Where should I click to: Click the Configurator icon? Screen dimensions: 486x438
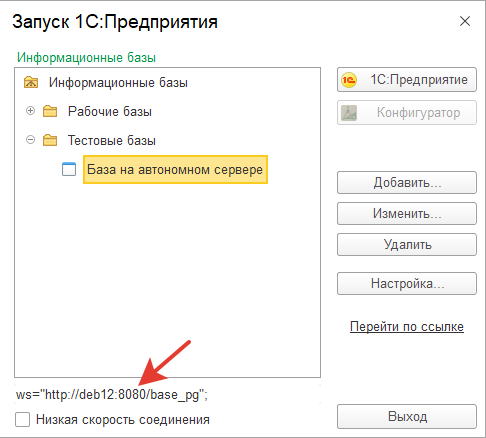[x=349, y=113]
